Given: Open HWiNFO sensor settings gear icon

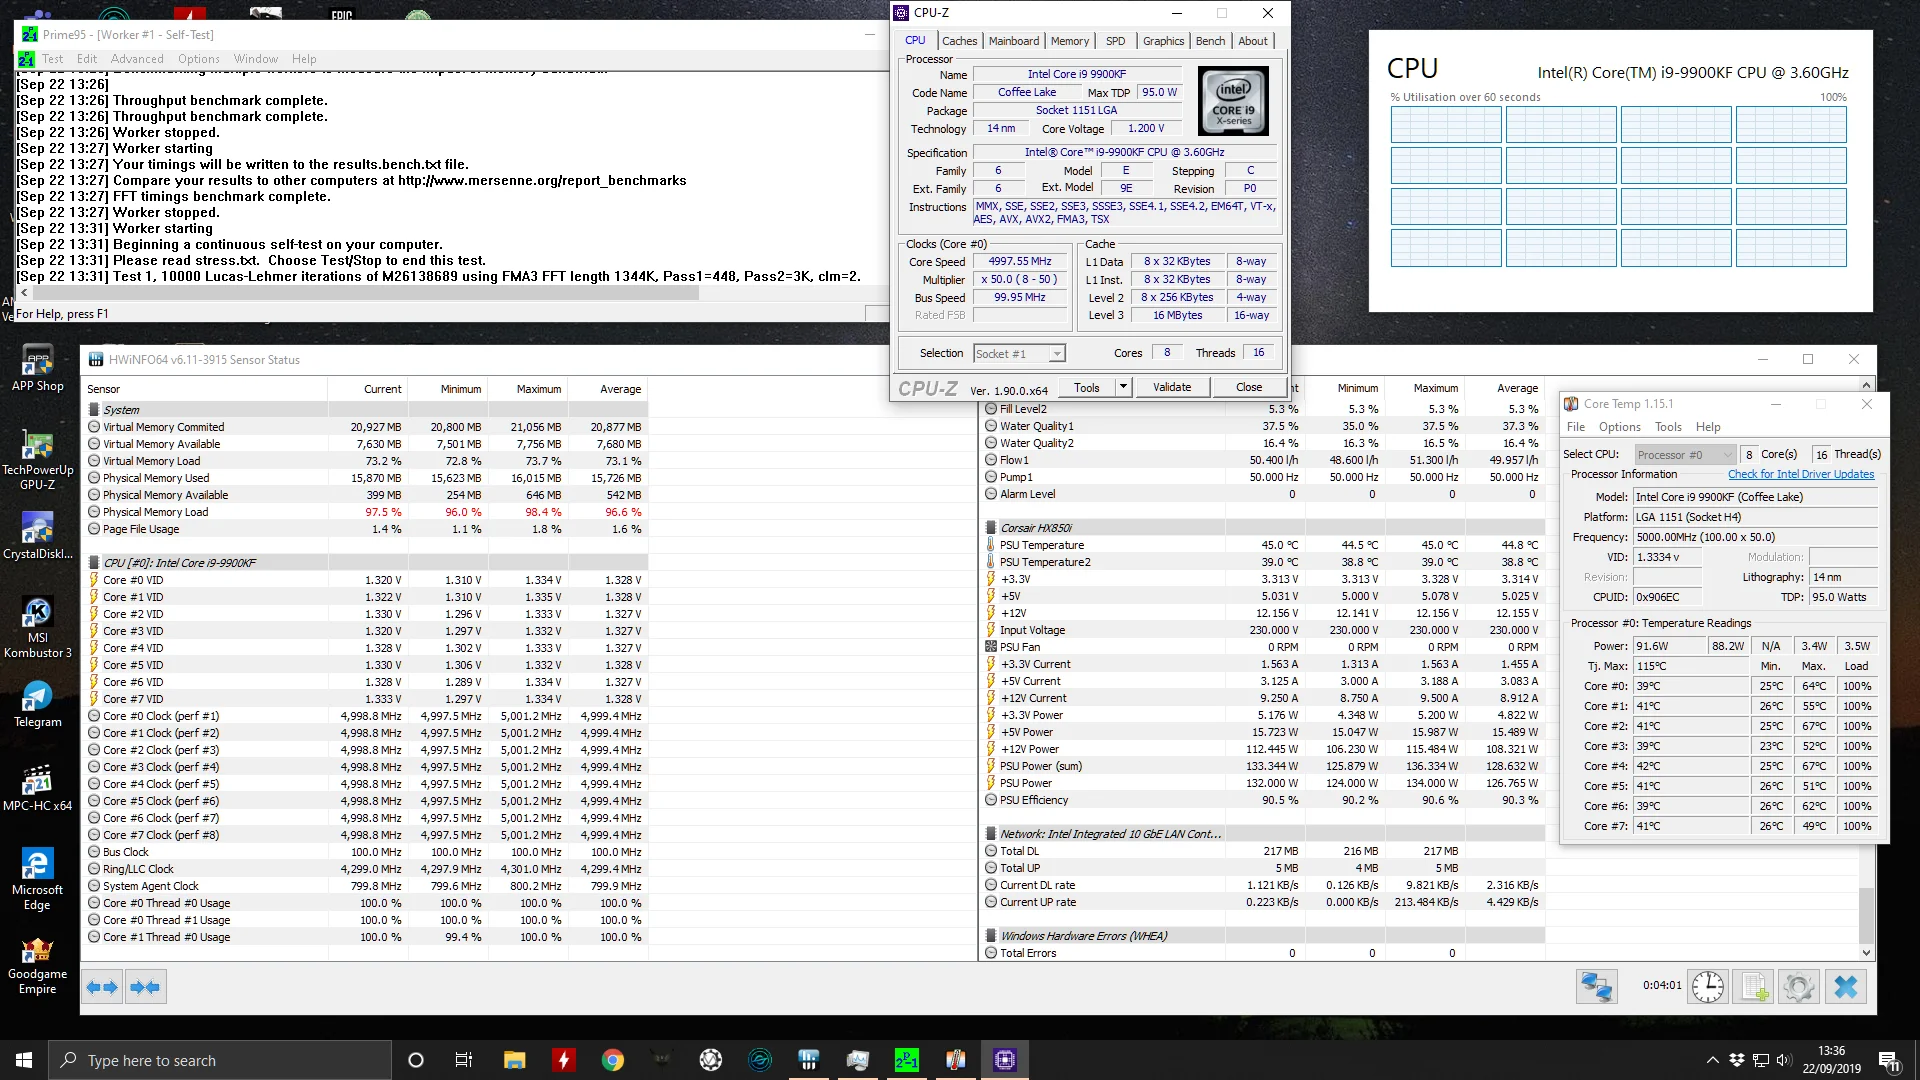Looking at the screenshot, I should pos(1798,987).
